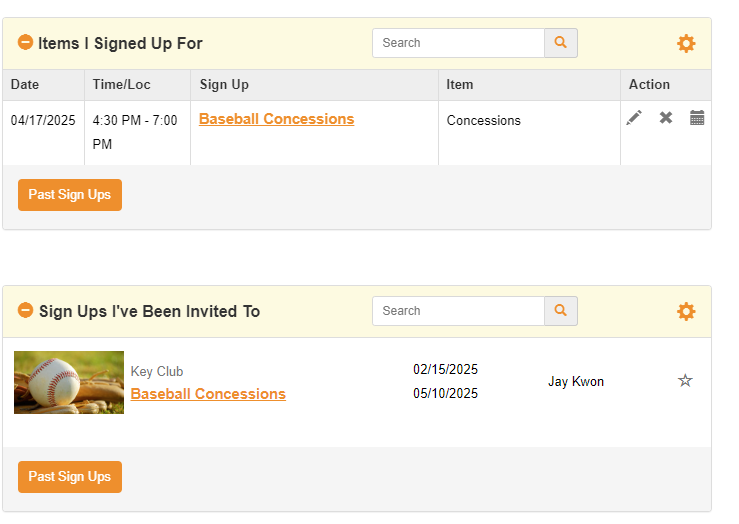Click Past Sign Ups button under invited sign ups
The height and width of the screenshot is (524, 739).
pos(70,477)
